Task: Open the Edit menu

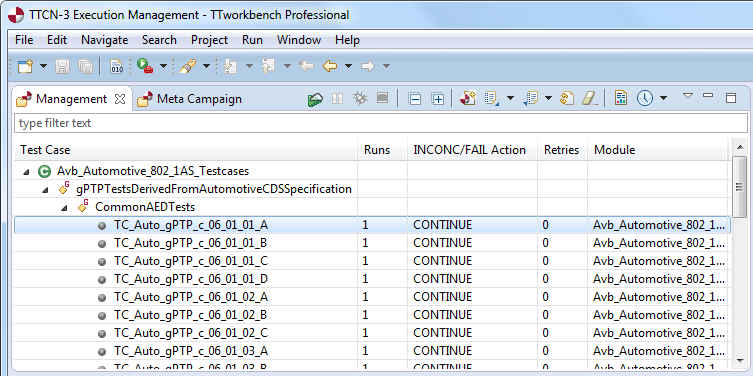Action: click(57, 40)
